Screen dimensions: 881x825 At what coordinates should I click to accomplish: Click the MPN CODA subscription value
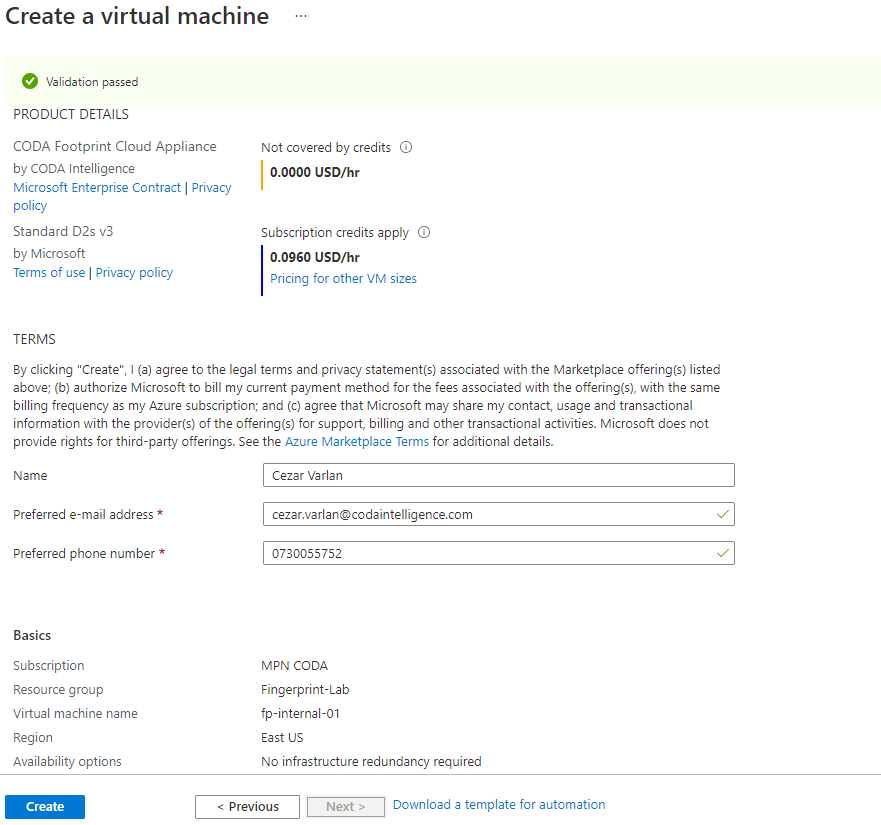tap(294, 665)
